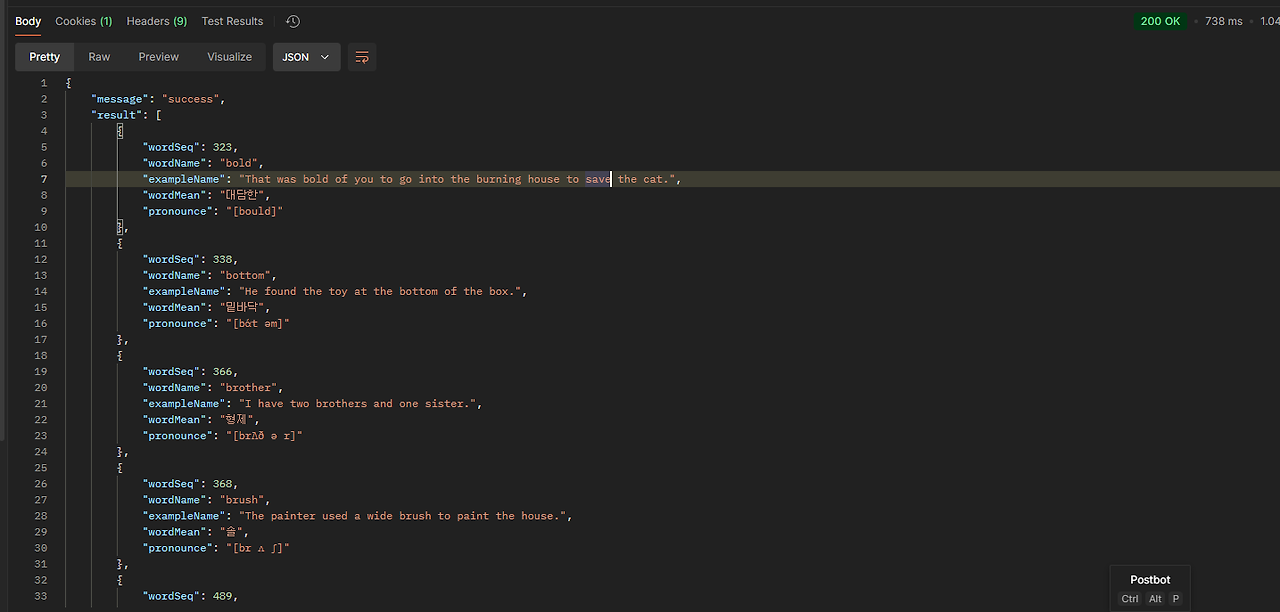The height and width of the screenshot is (612, 1280).
Task: Open the Headers tab showing 9 headers
Action: click(156, 20)
